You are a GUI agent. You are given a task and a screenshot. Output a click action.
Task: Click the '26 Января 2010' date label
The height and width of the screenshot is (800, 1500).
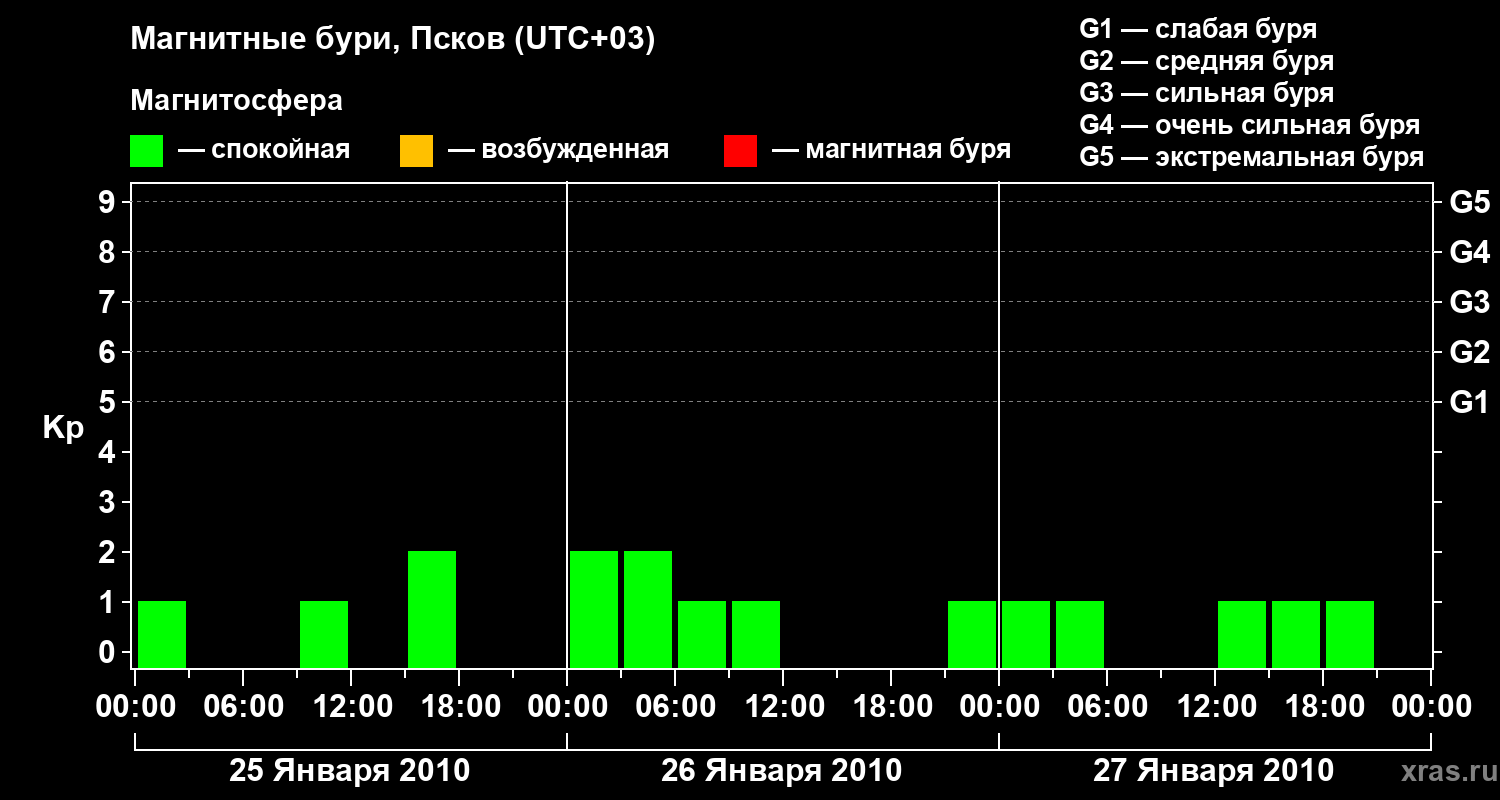(782, 771)
